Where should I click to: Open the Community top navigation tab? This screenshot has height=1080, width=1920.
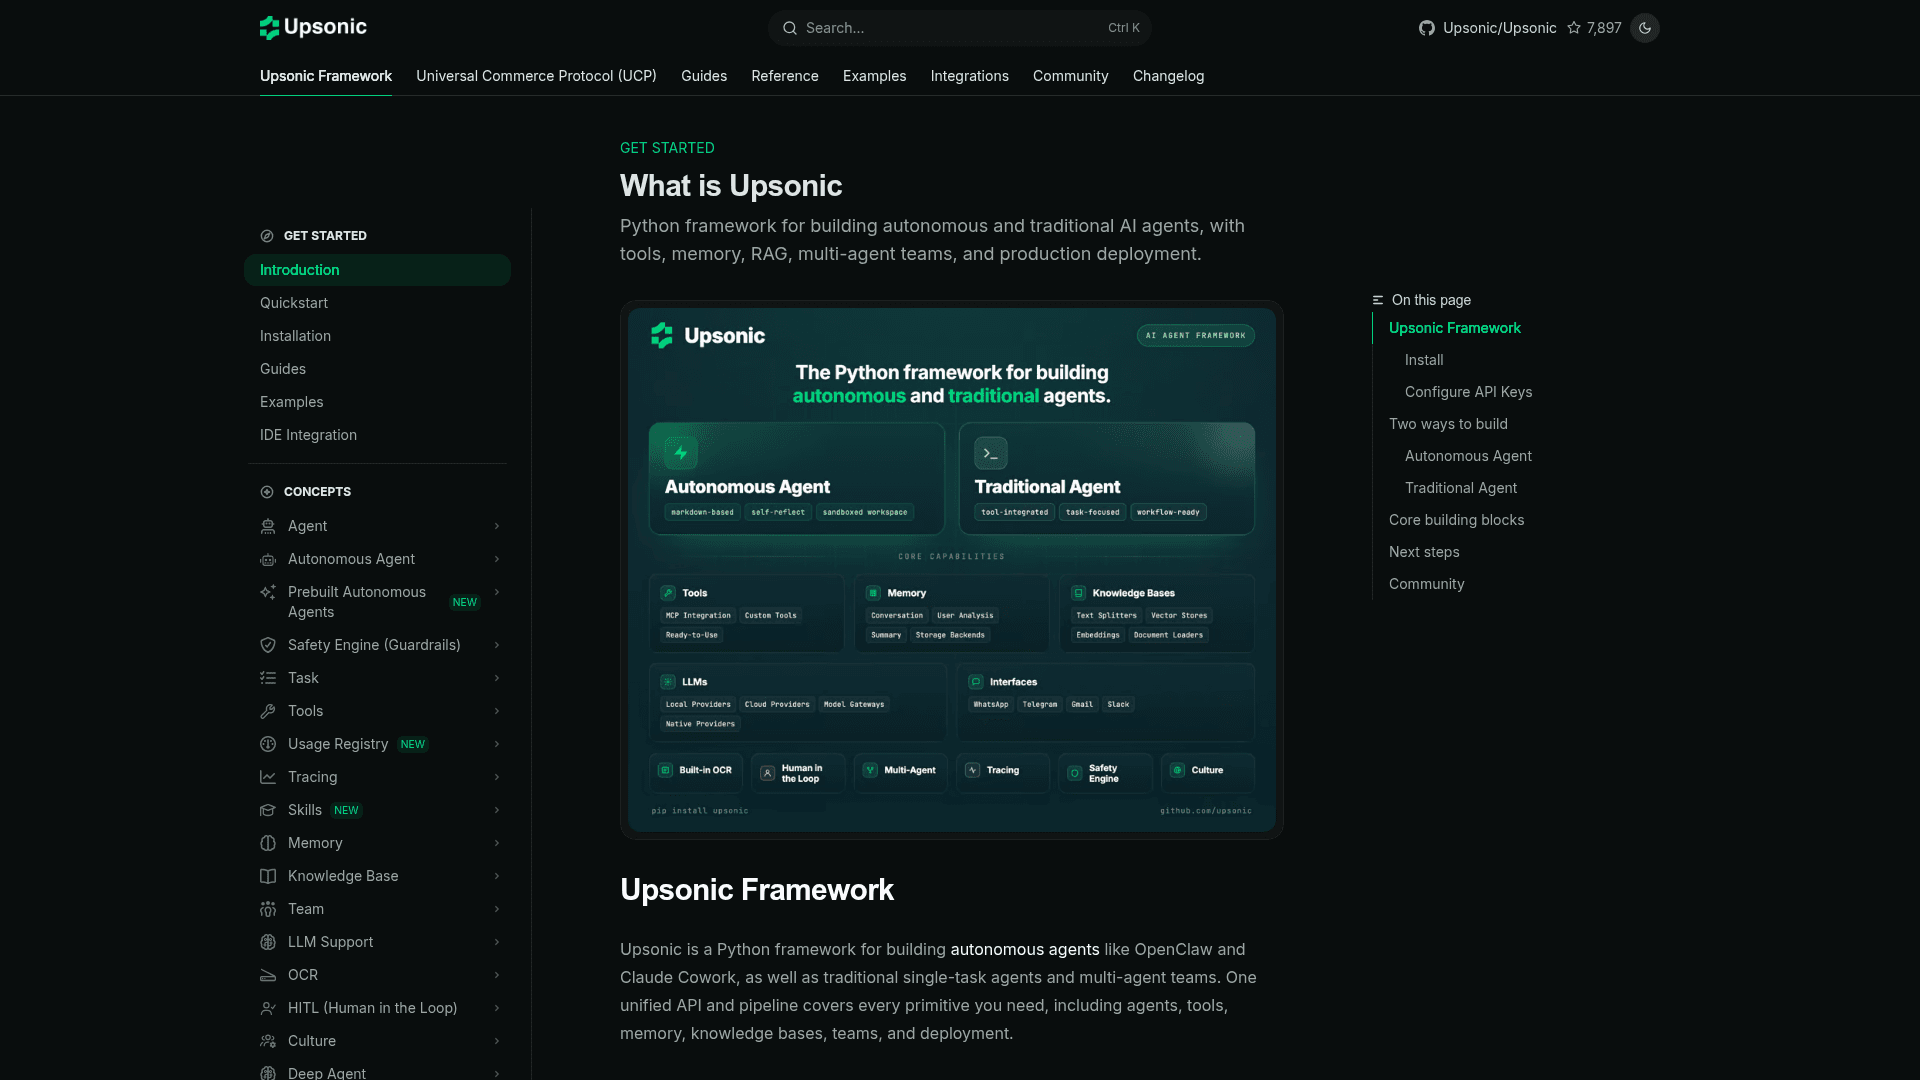[1071, 76]
